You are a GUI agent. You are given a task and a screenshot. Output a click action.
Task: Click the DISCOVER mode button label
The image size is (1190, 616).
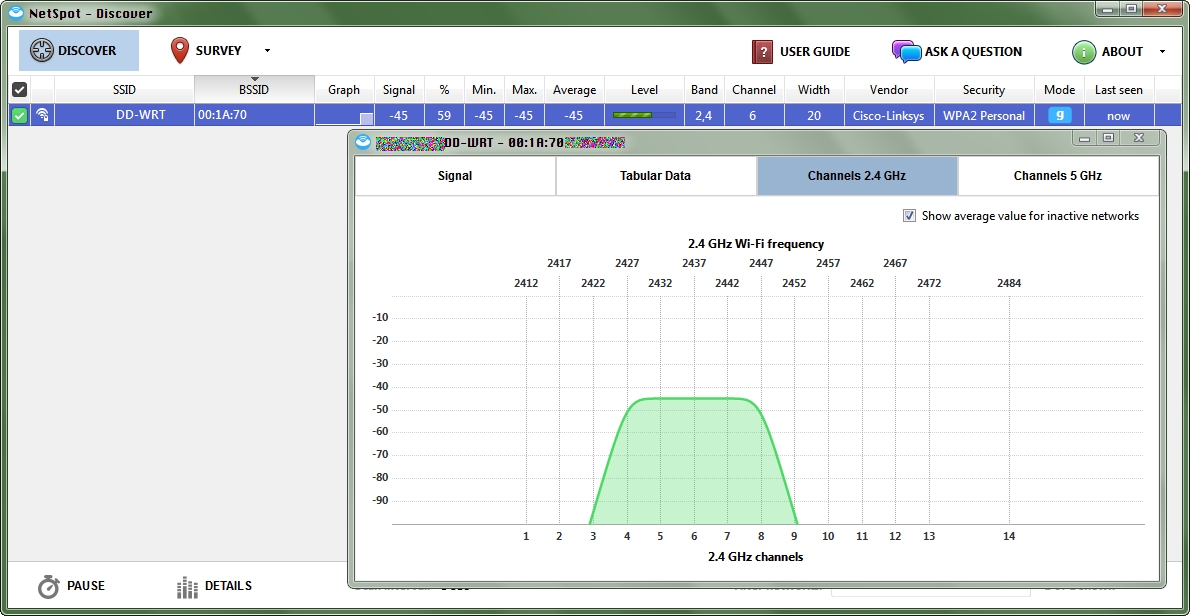pyautogui.click(x=87, y=51)
